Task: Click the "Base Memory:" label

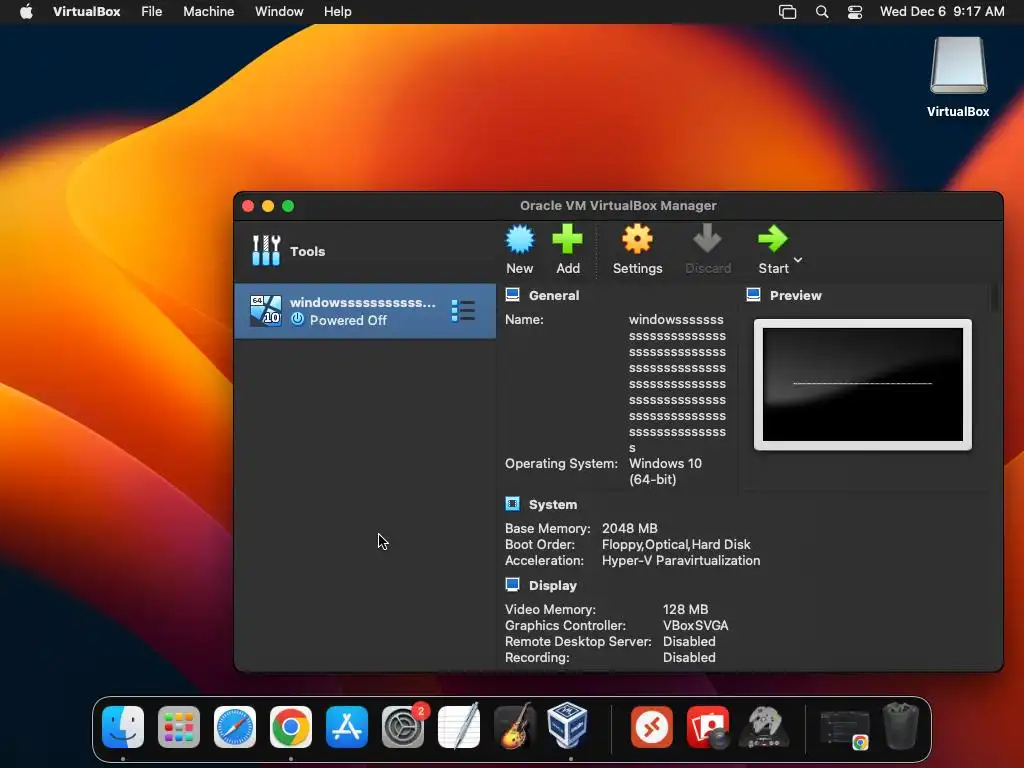Action: (x=547, y=528)
